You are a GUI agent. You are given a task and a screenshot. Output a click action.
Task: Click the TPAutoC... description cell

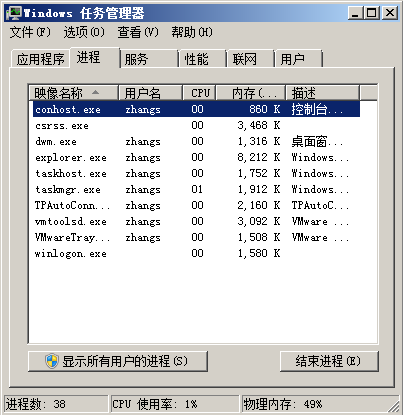[x=320, y=206]
